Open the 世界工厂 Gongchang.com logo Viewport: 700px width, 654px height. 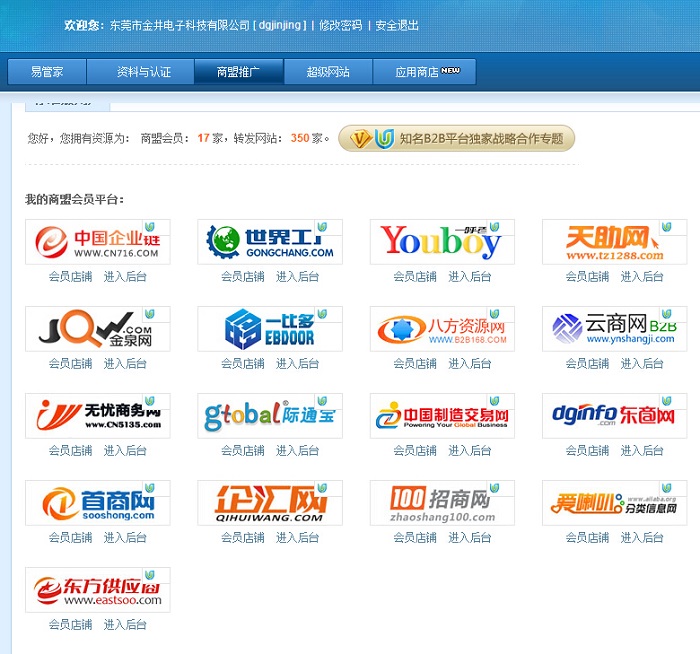pos(270,242)
